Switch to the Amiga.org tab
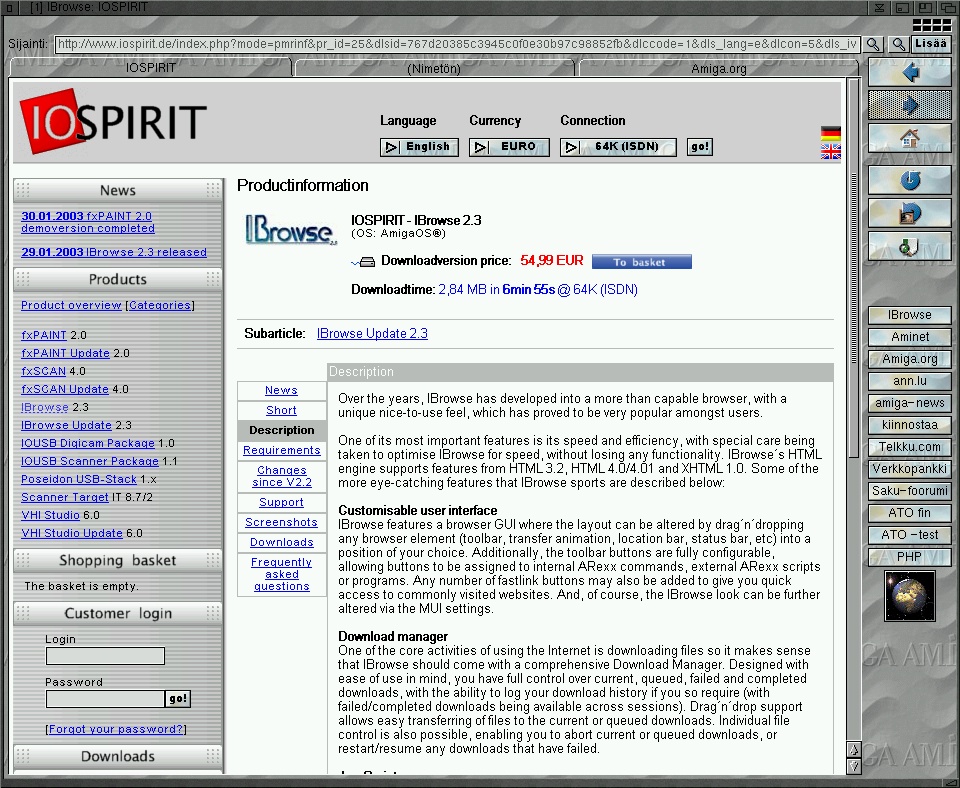This screenshot has height=788, width=960. coord(718,68)
